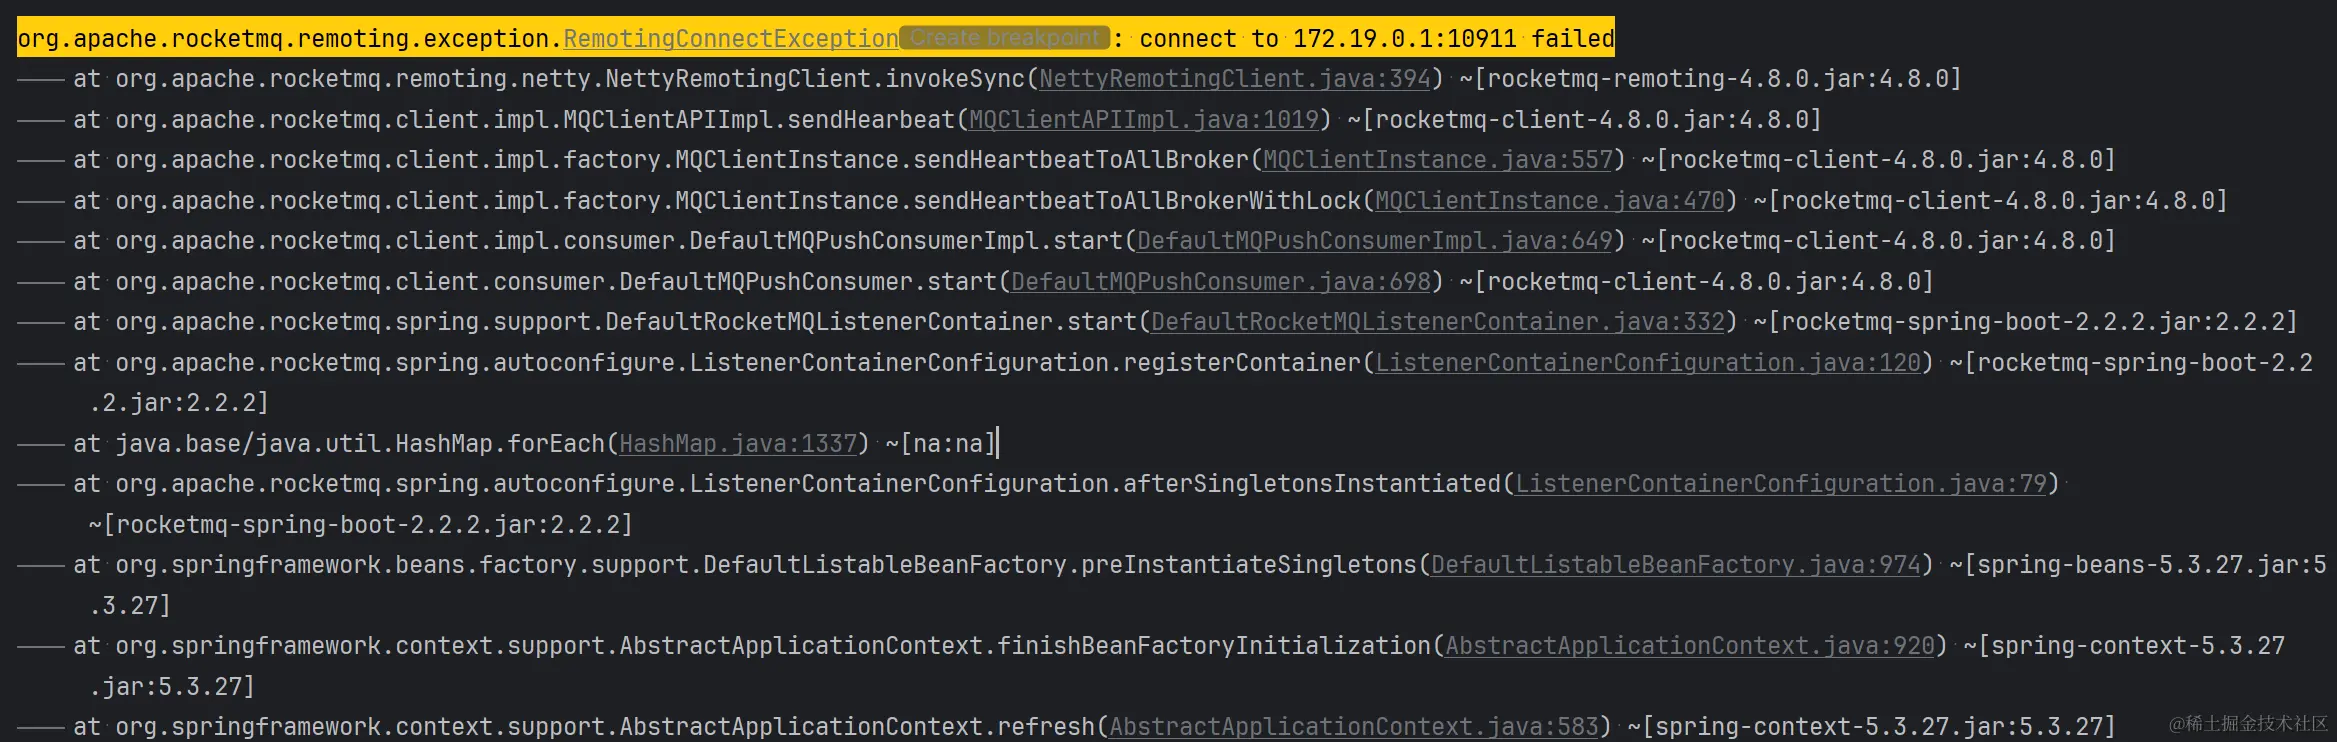Click the highlighted 'connect to 172.19.0.1:10911 failed' text

point(1376,38)
